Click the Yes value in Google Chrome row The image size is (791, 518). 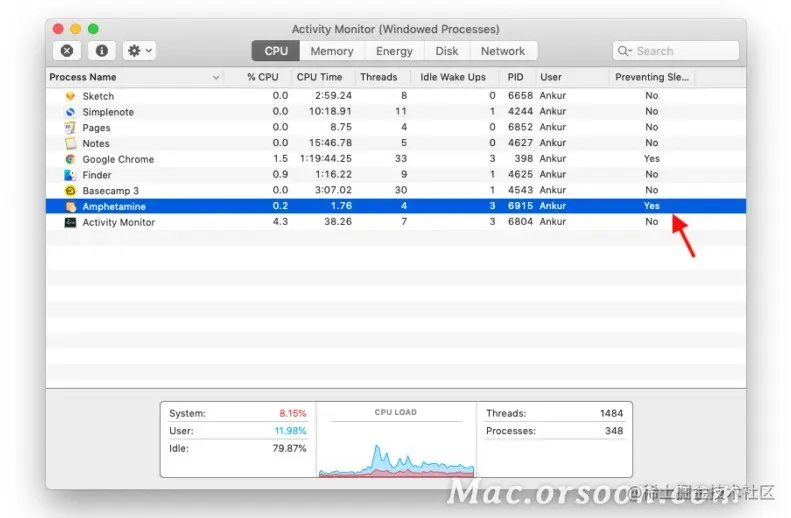651,158
